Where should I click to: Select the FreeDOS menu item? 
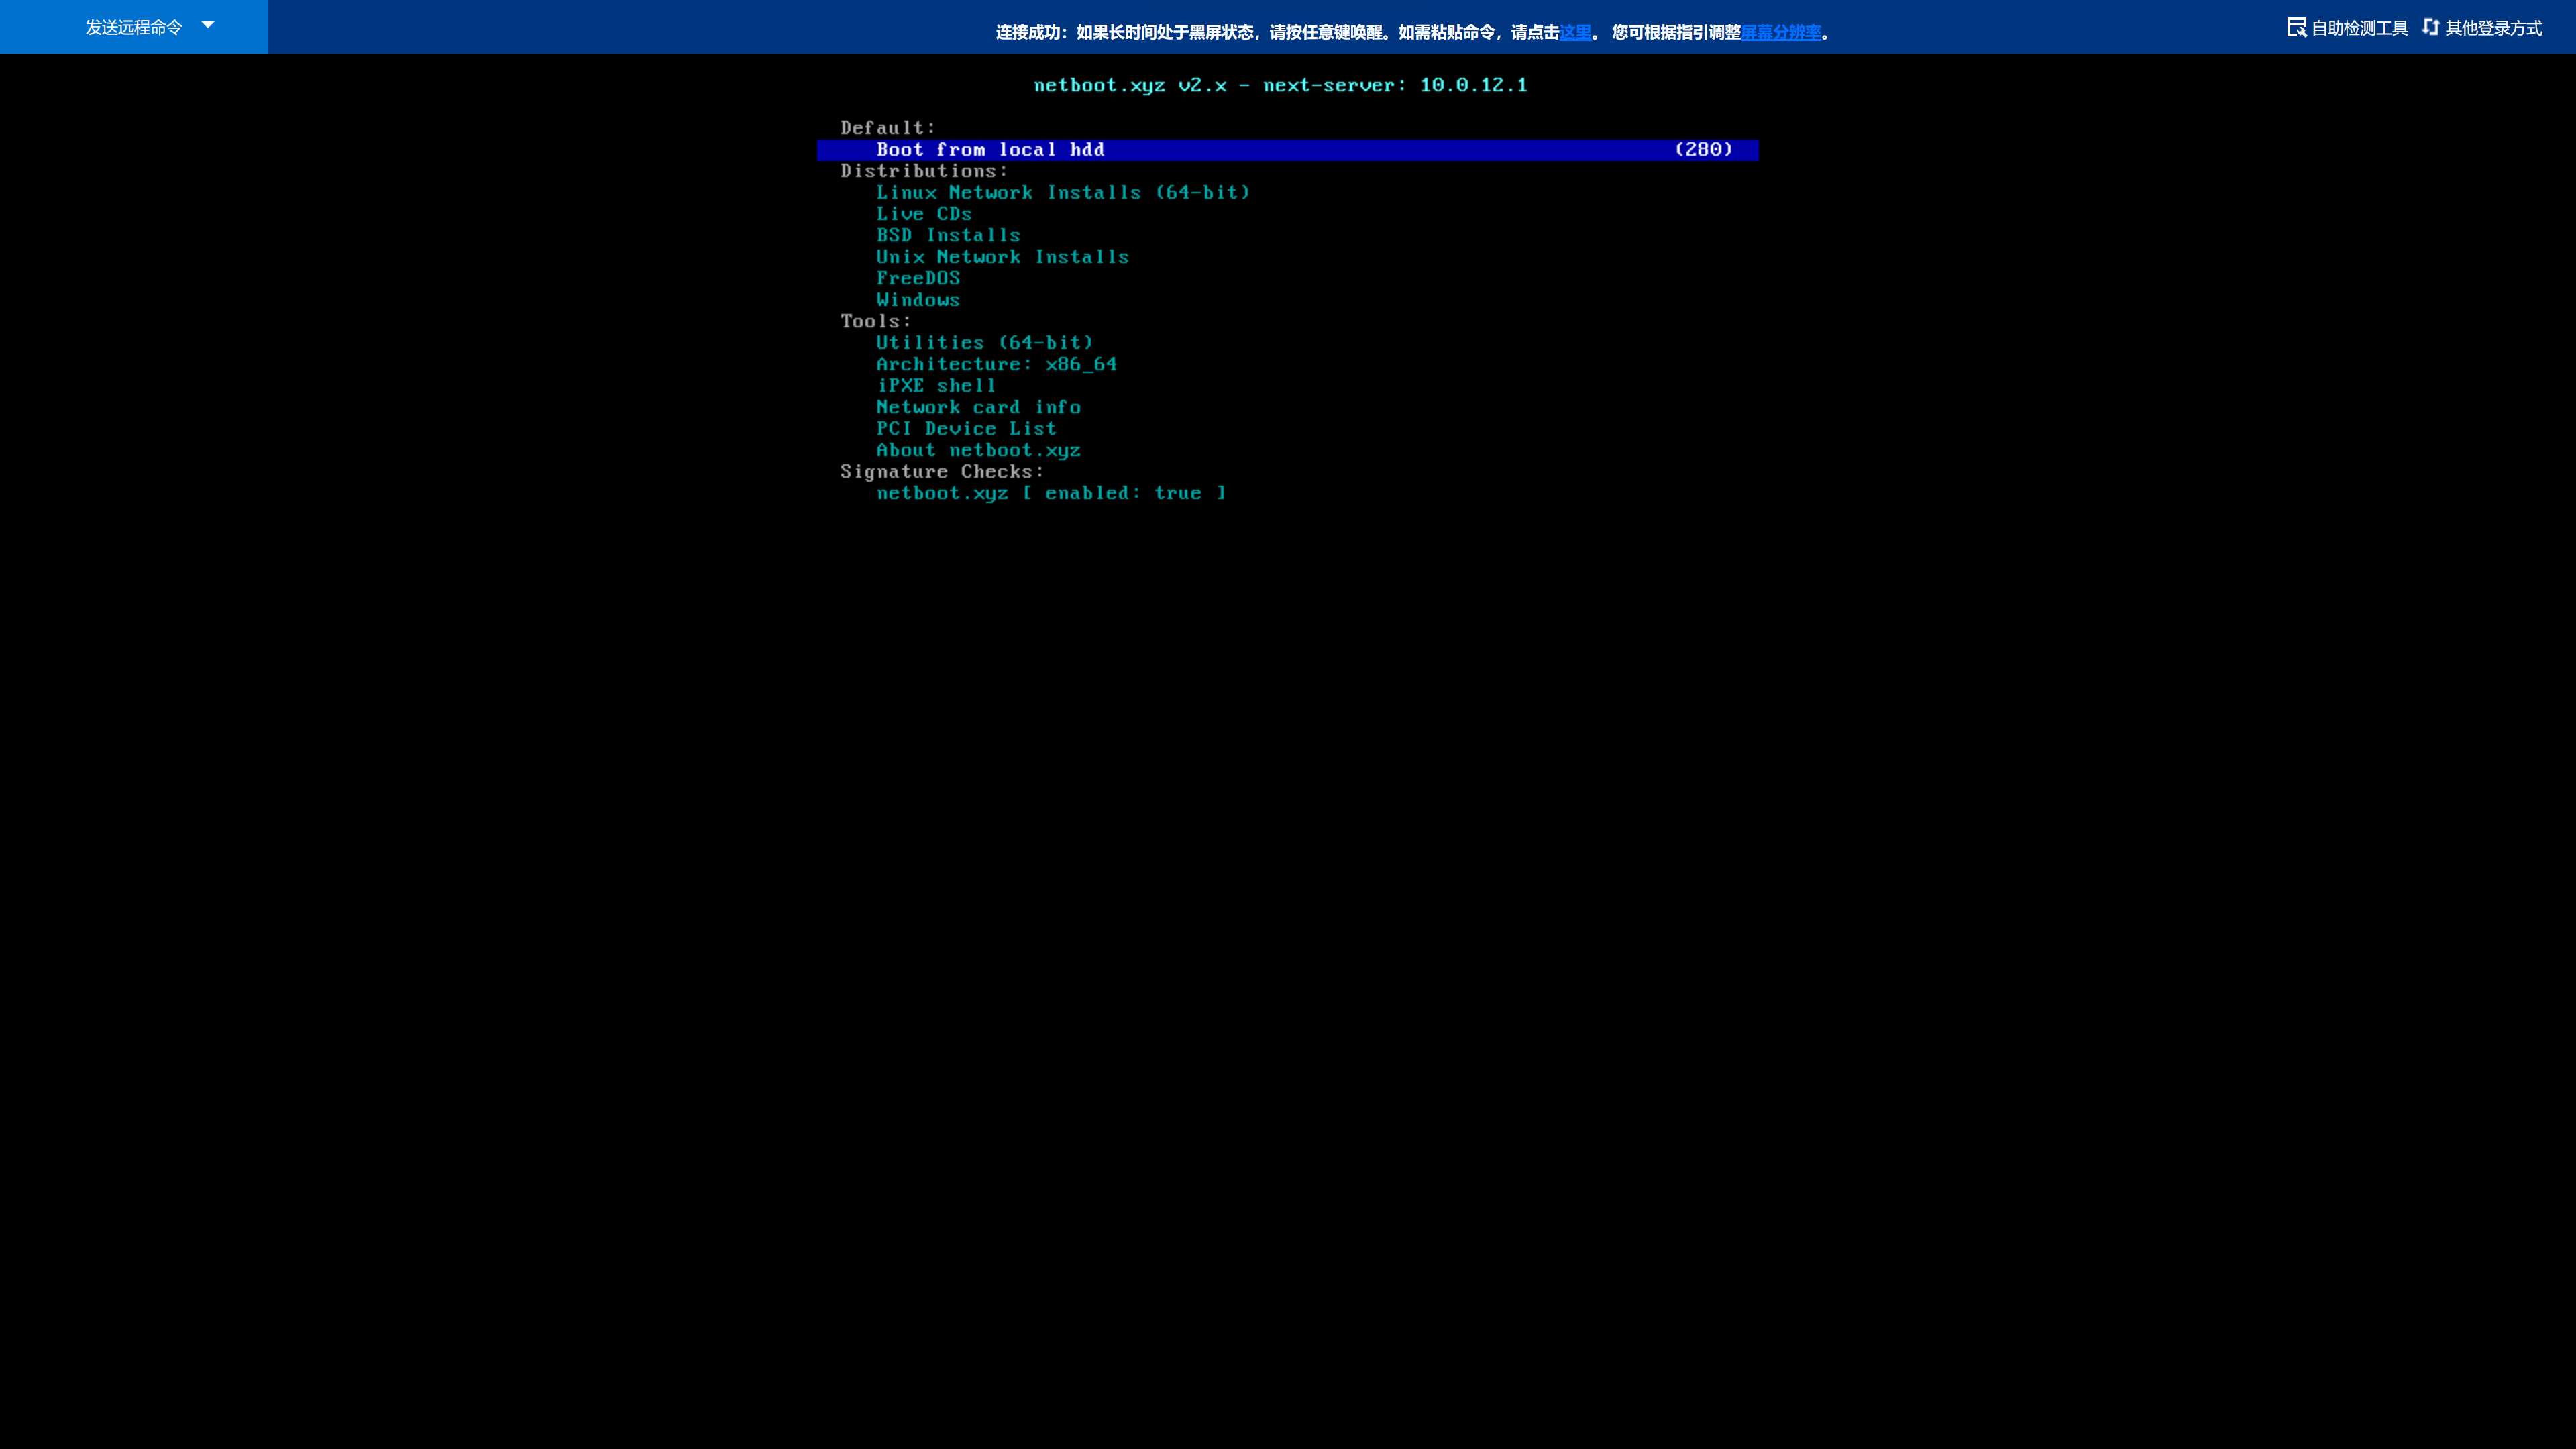pyautogui.click(x=918, y=278)
